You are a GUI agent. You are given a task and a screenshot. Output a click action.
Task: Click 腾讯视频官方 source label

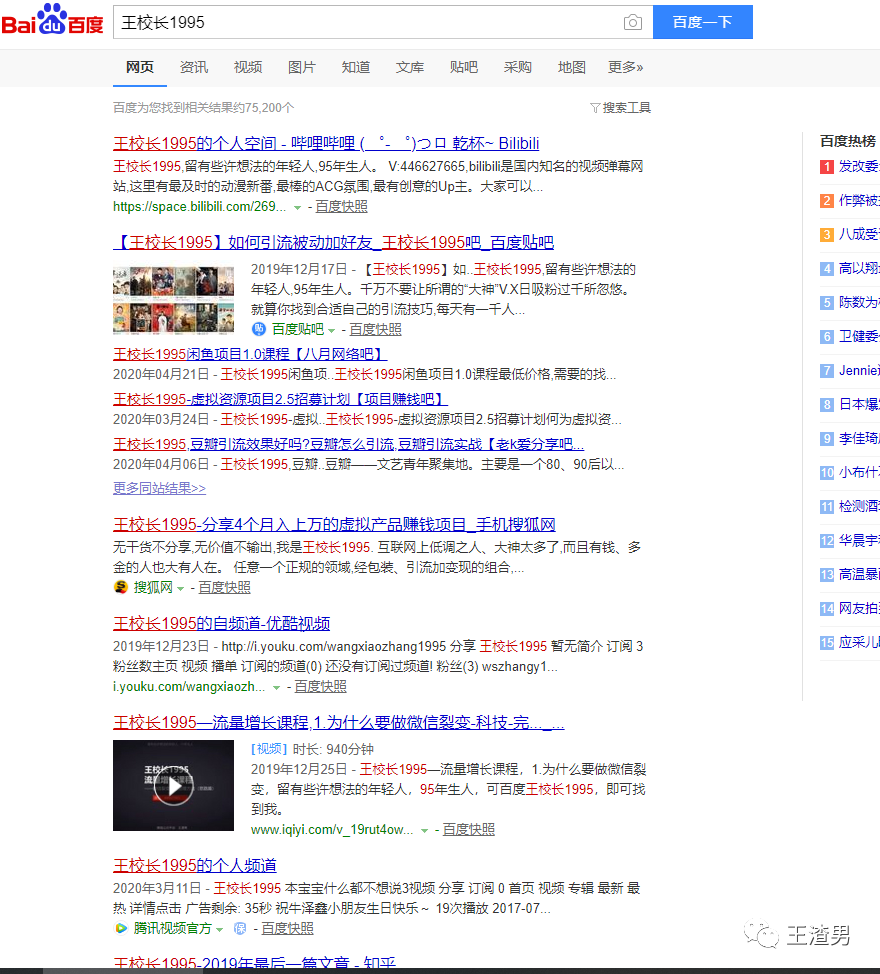[173, 929]
